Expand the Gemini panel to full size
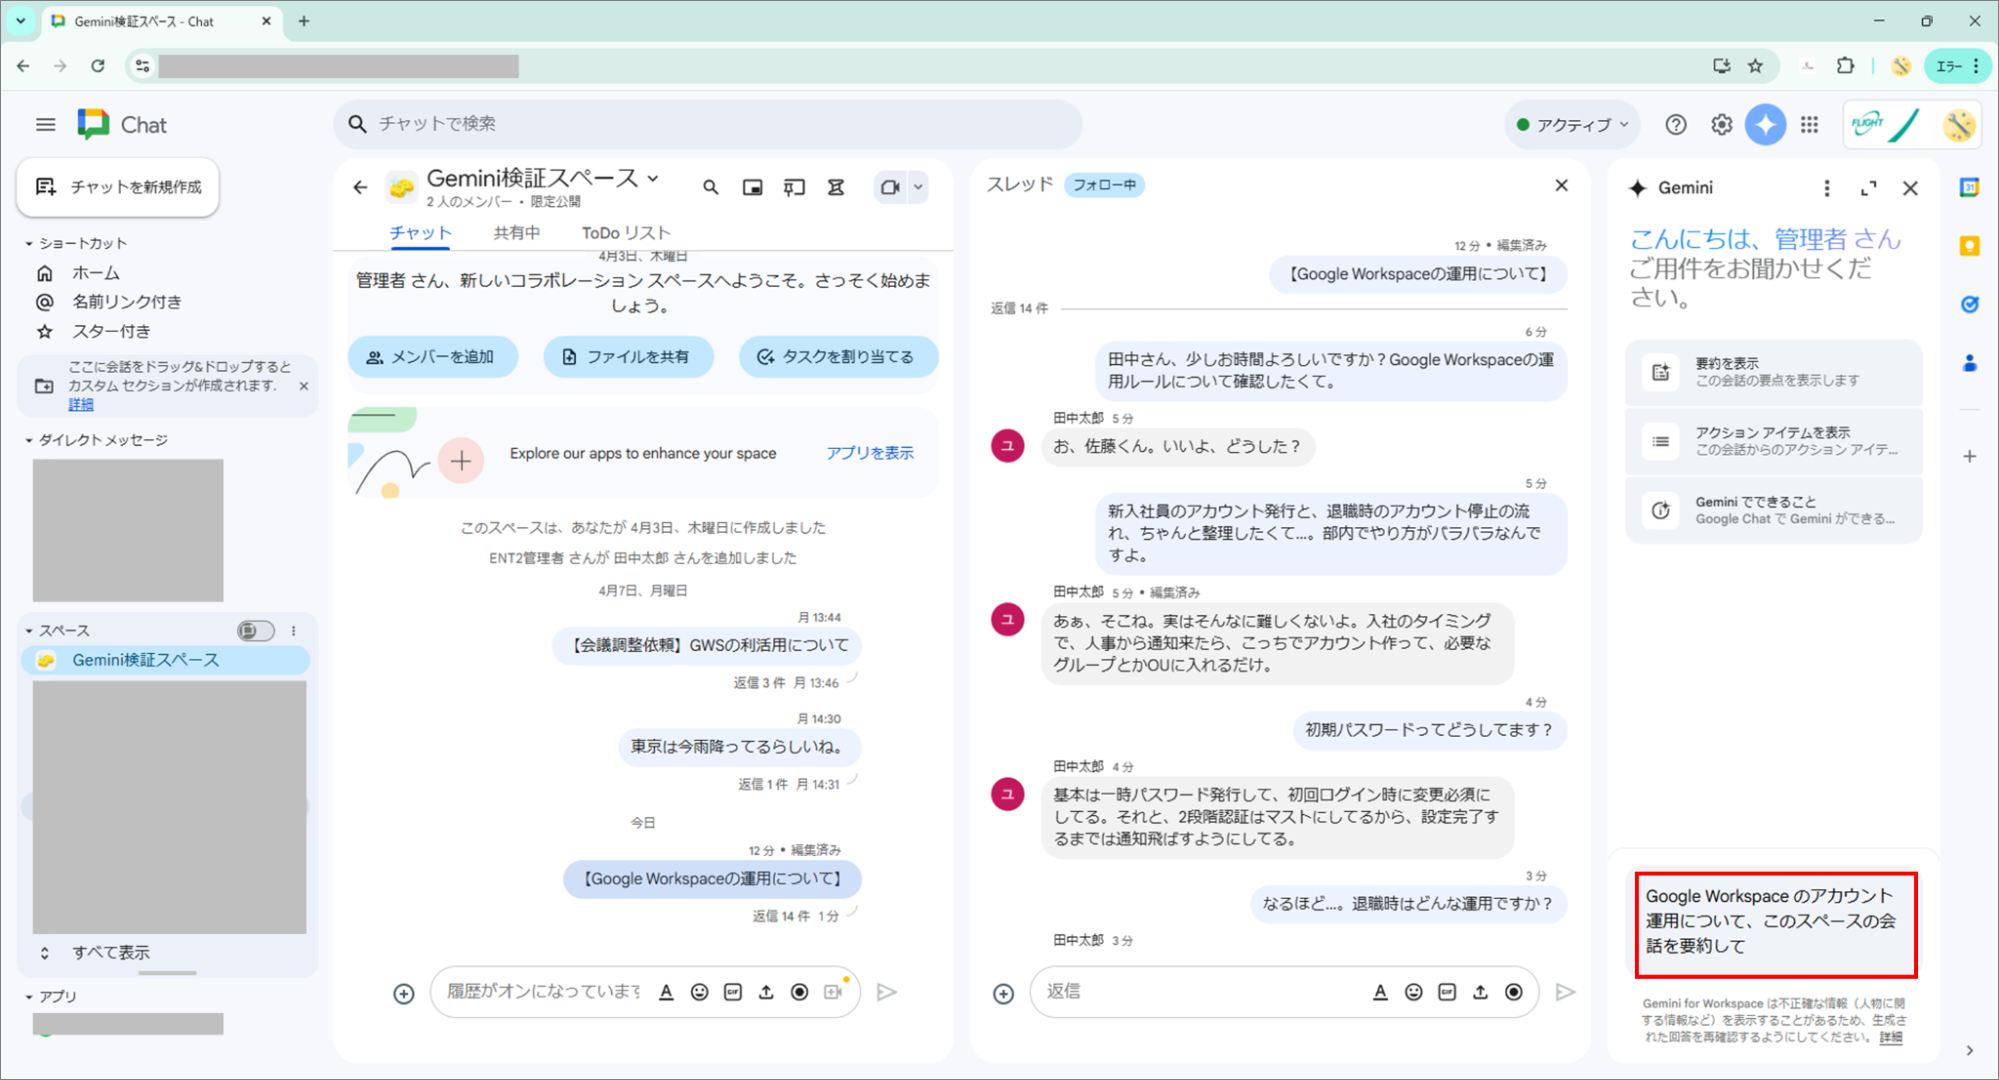The width and height of the screenshot is (1999, 1080). 1868,188
